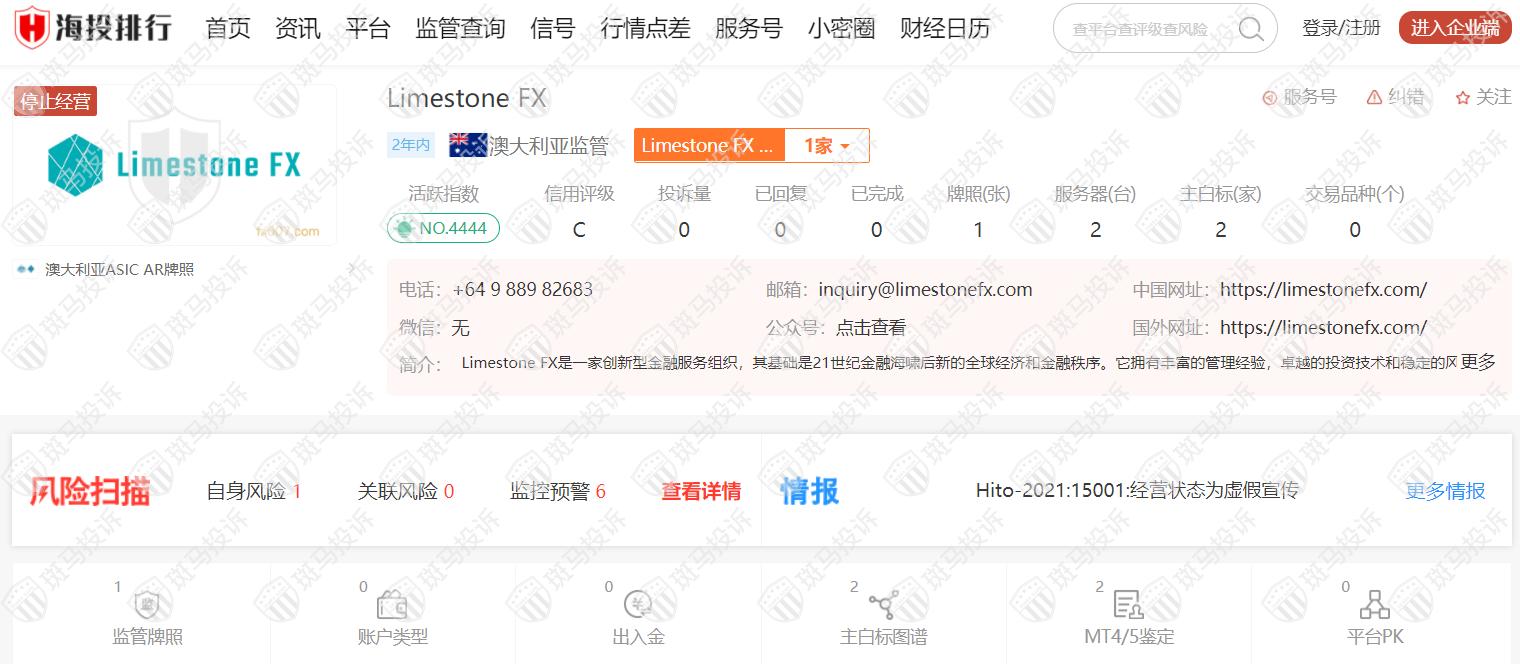Open 监管牌照 shield icon
The width and height of the screenshot is (1520, 664).
click(x=147, y=604)
